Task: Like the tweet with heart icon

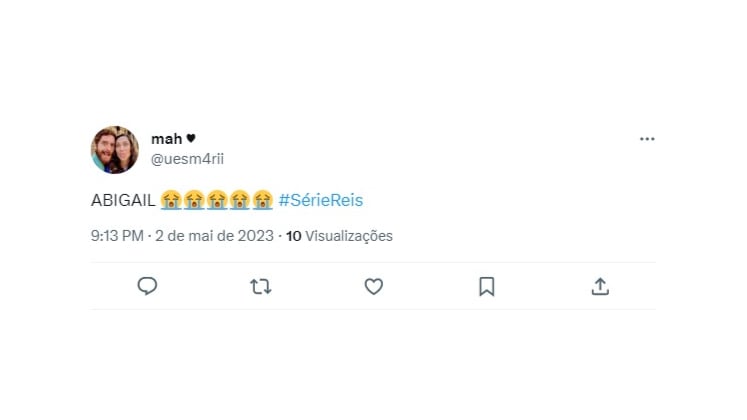Action: click(373, 287)
